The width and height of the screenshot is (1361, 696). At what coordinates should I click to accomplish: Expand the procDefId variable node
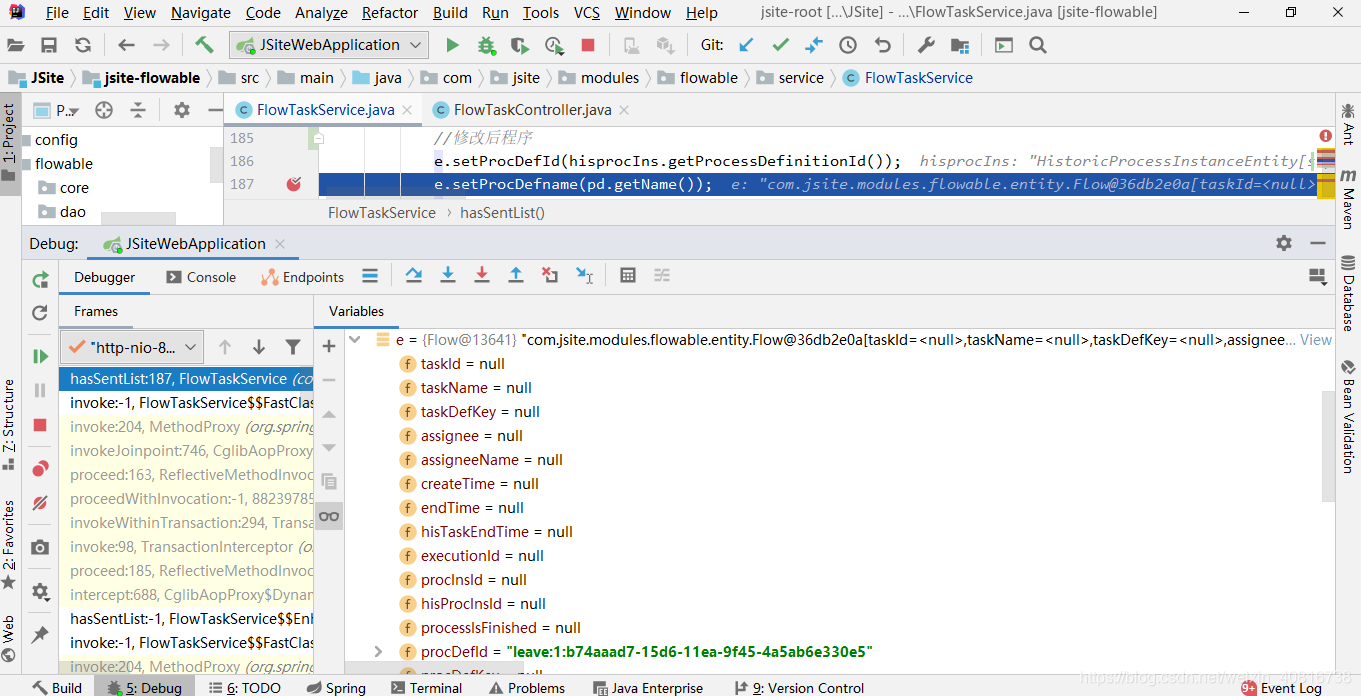click(x=378, y=652)
